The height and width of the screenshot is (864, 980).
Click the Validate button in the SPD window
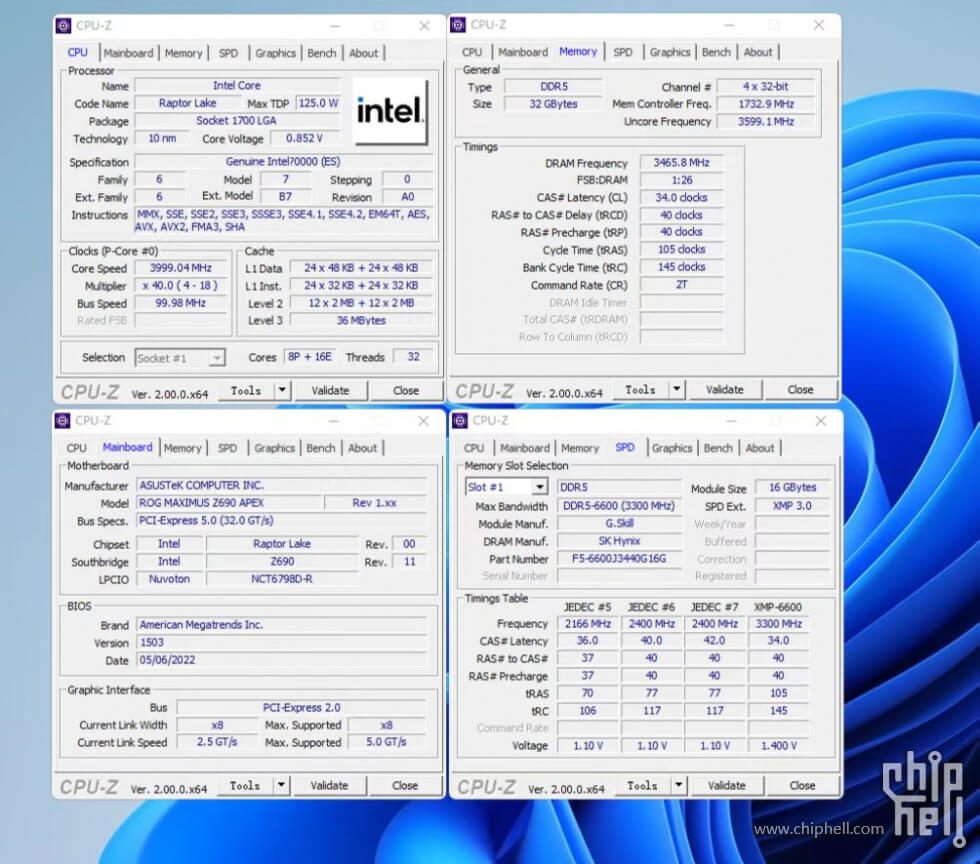coord(727,785)
